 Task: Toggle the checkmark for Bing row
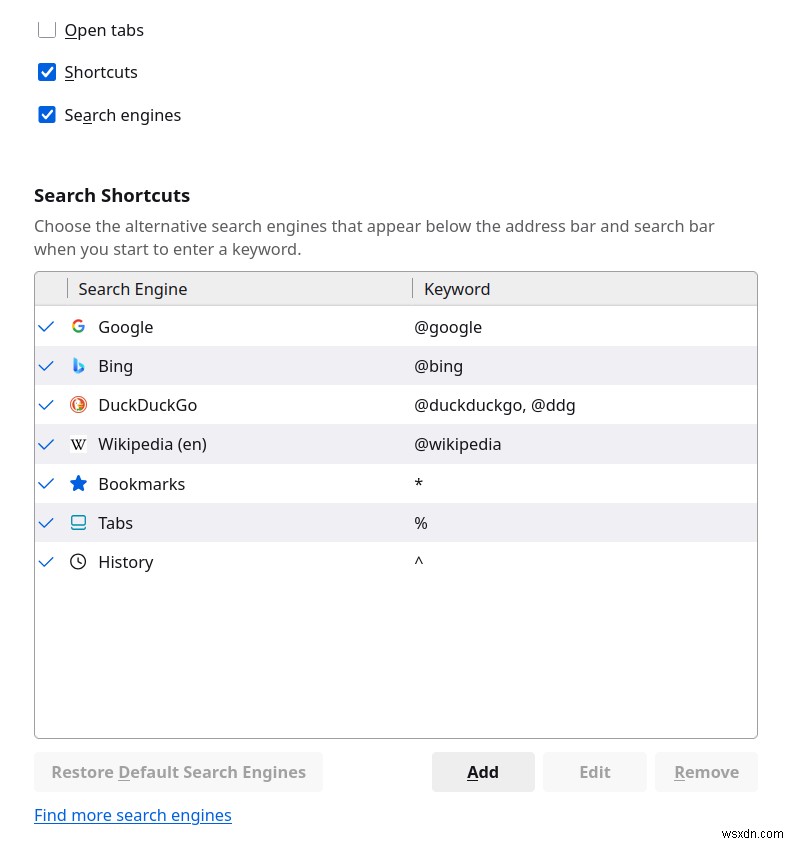tap(47, 366)
